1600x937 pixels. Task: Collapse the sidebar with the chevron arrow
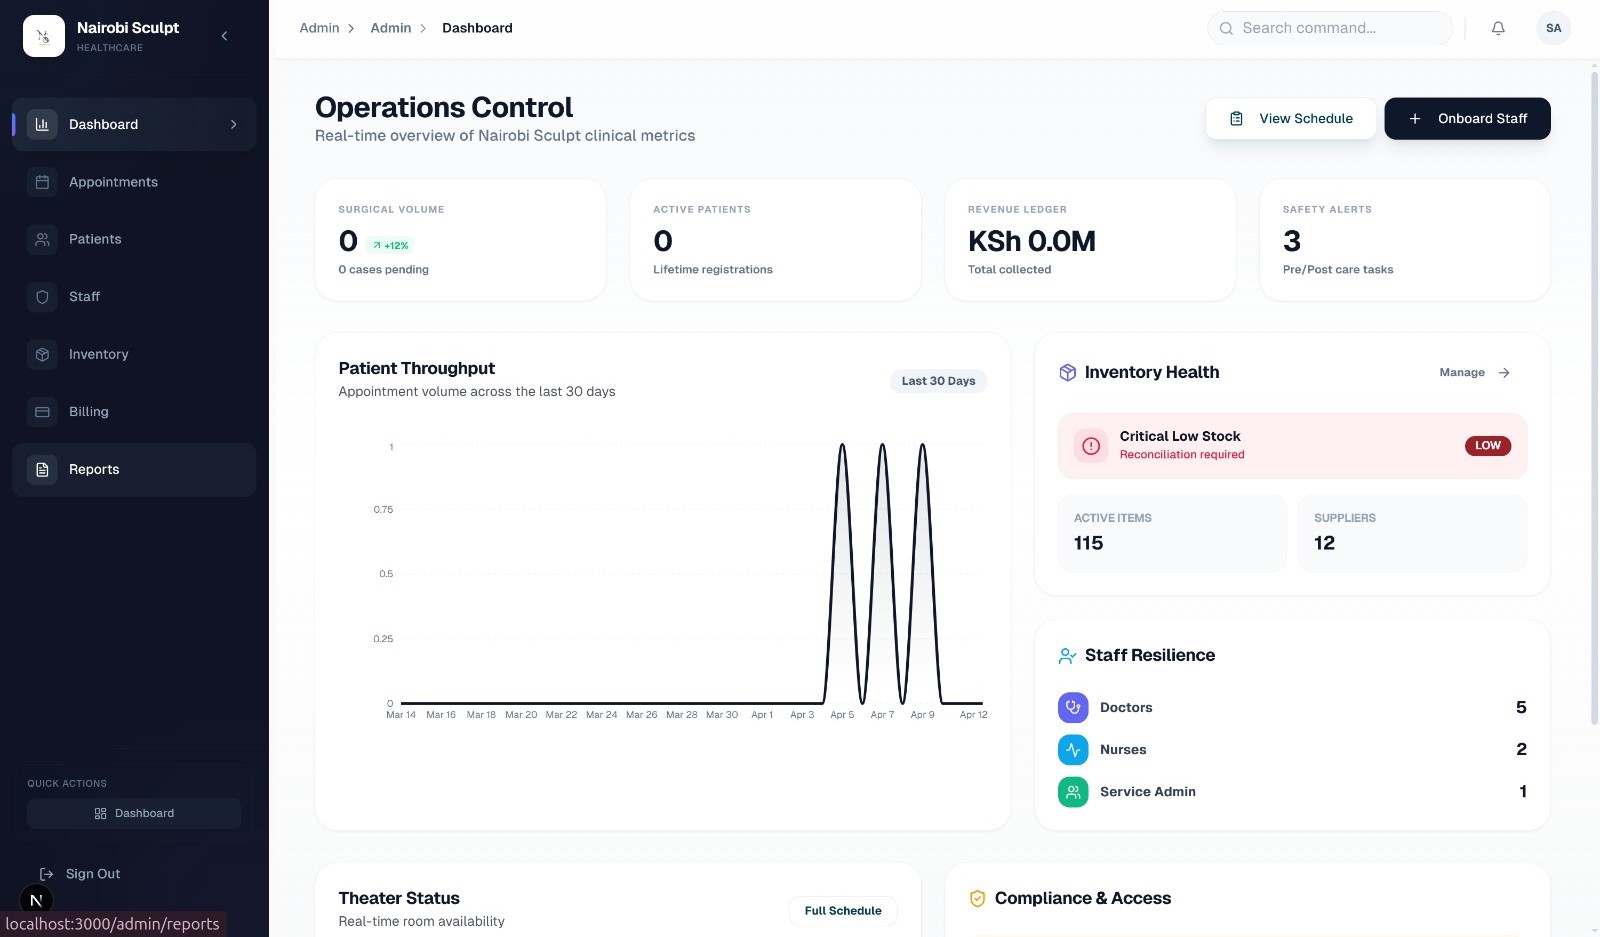224,35
